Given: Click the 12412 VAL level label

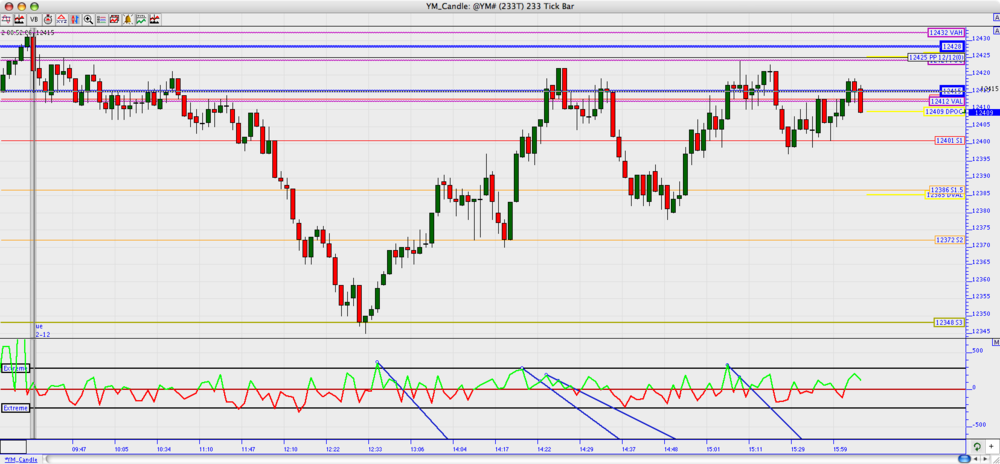Looking at the screenshot, I should pos(946,101).
